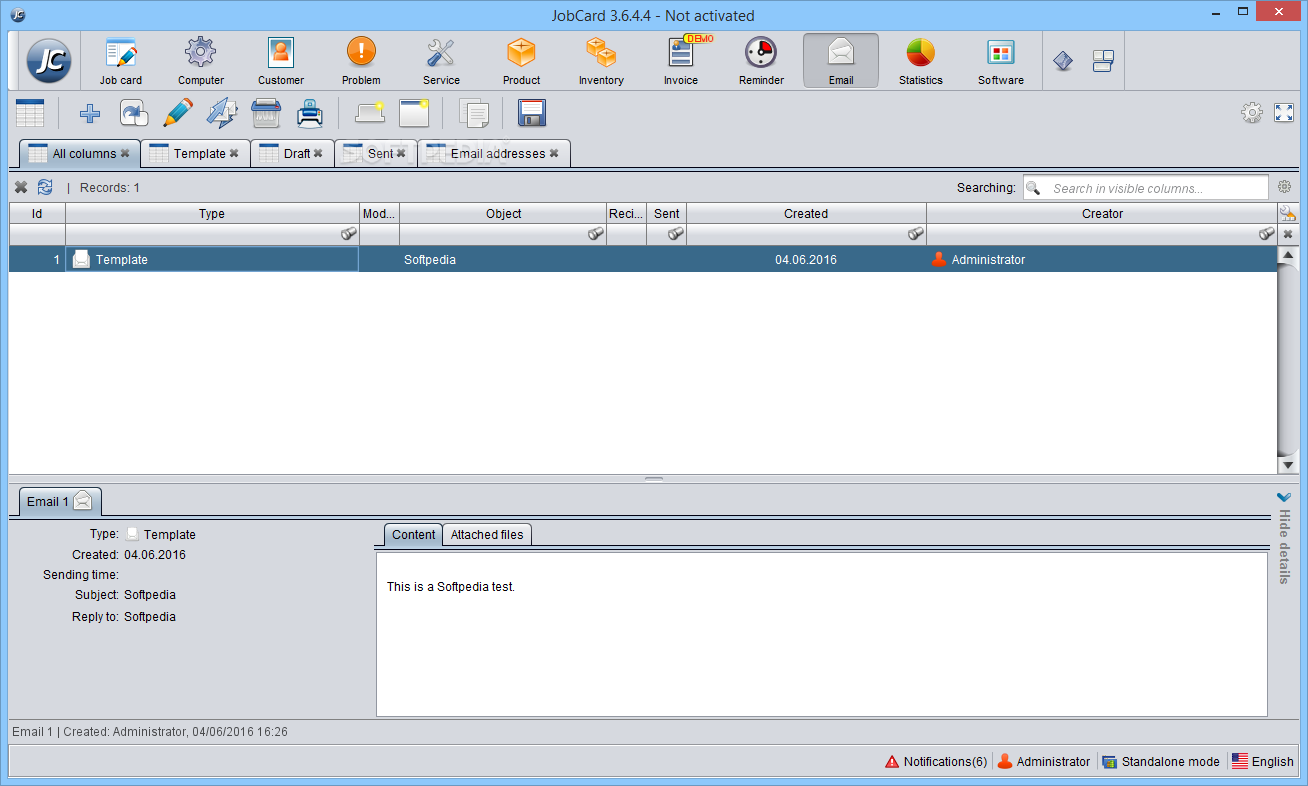The image size is (1308, 786).
Task: Click the diamond icon after Software
Action: tap(1063, 61)
